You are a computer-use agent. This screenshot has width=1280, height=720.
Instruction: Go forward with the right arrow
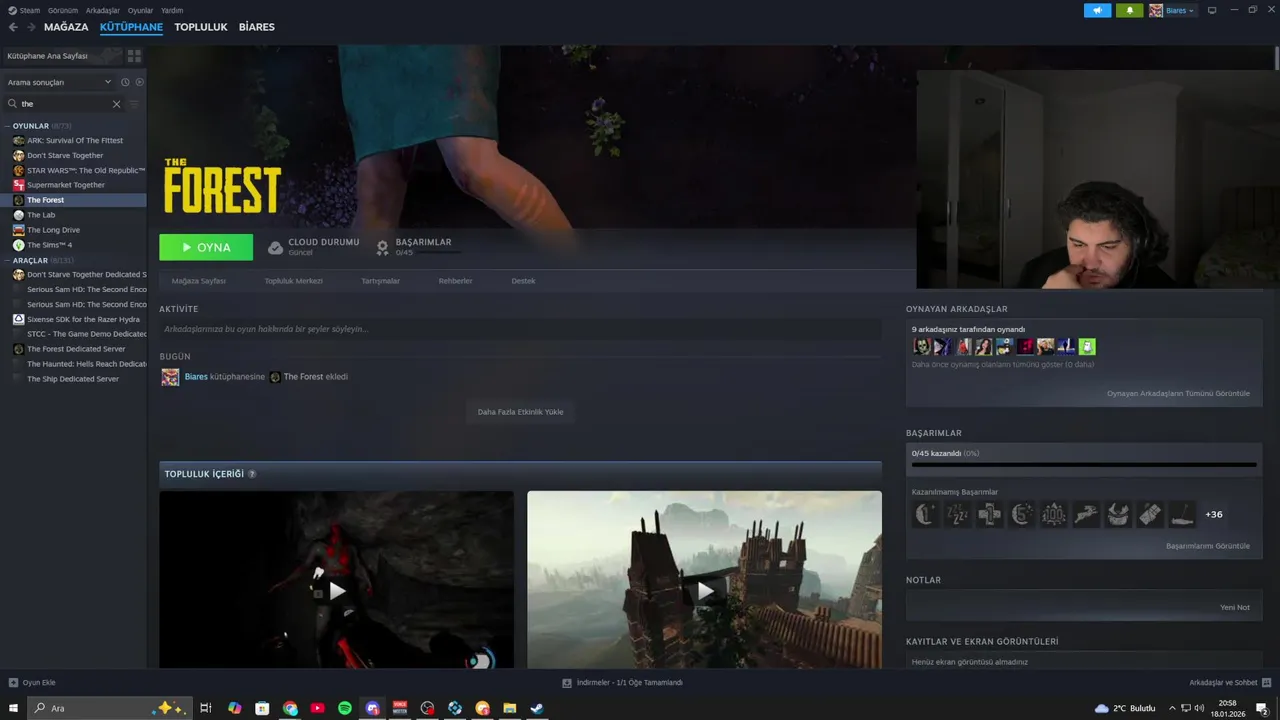click(31, 27)
